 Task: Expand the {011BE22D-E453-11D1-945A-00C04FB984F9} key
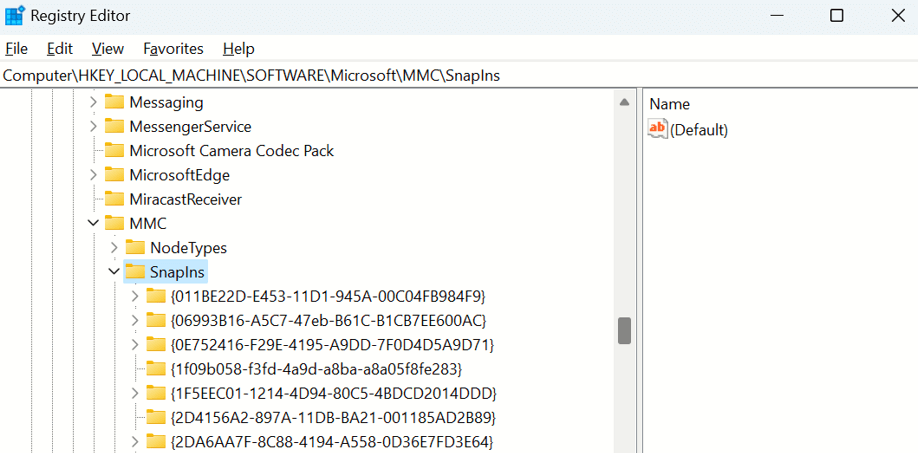pos(135,296)
